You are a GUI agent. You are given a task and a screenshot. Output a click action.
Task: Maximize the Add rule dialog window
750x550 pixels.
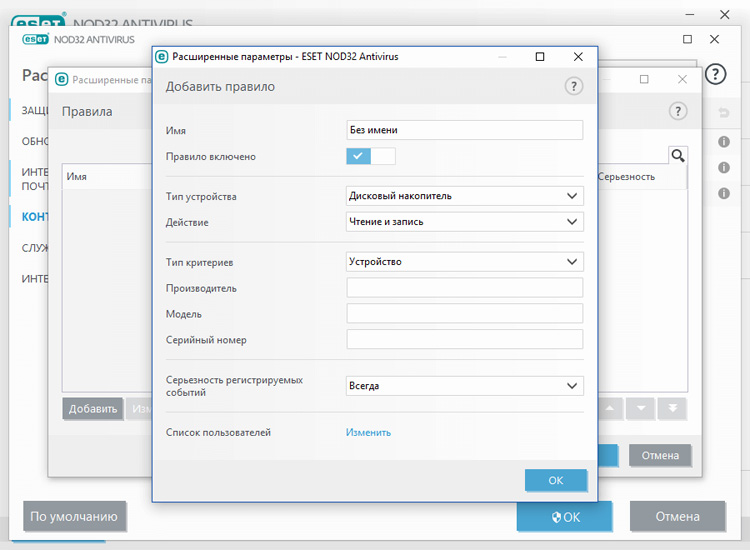(540, 56)
